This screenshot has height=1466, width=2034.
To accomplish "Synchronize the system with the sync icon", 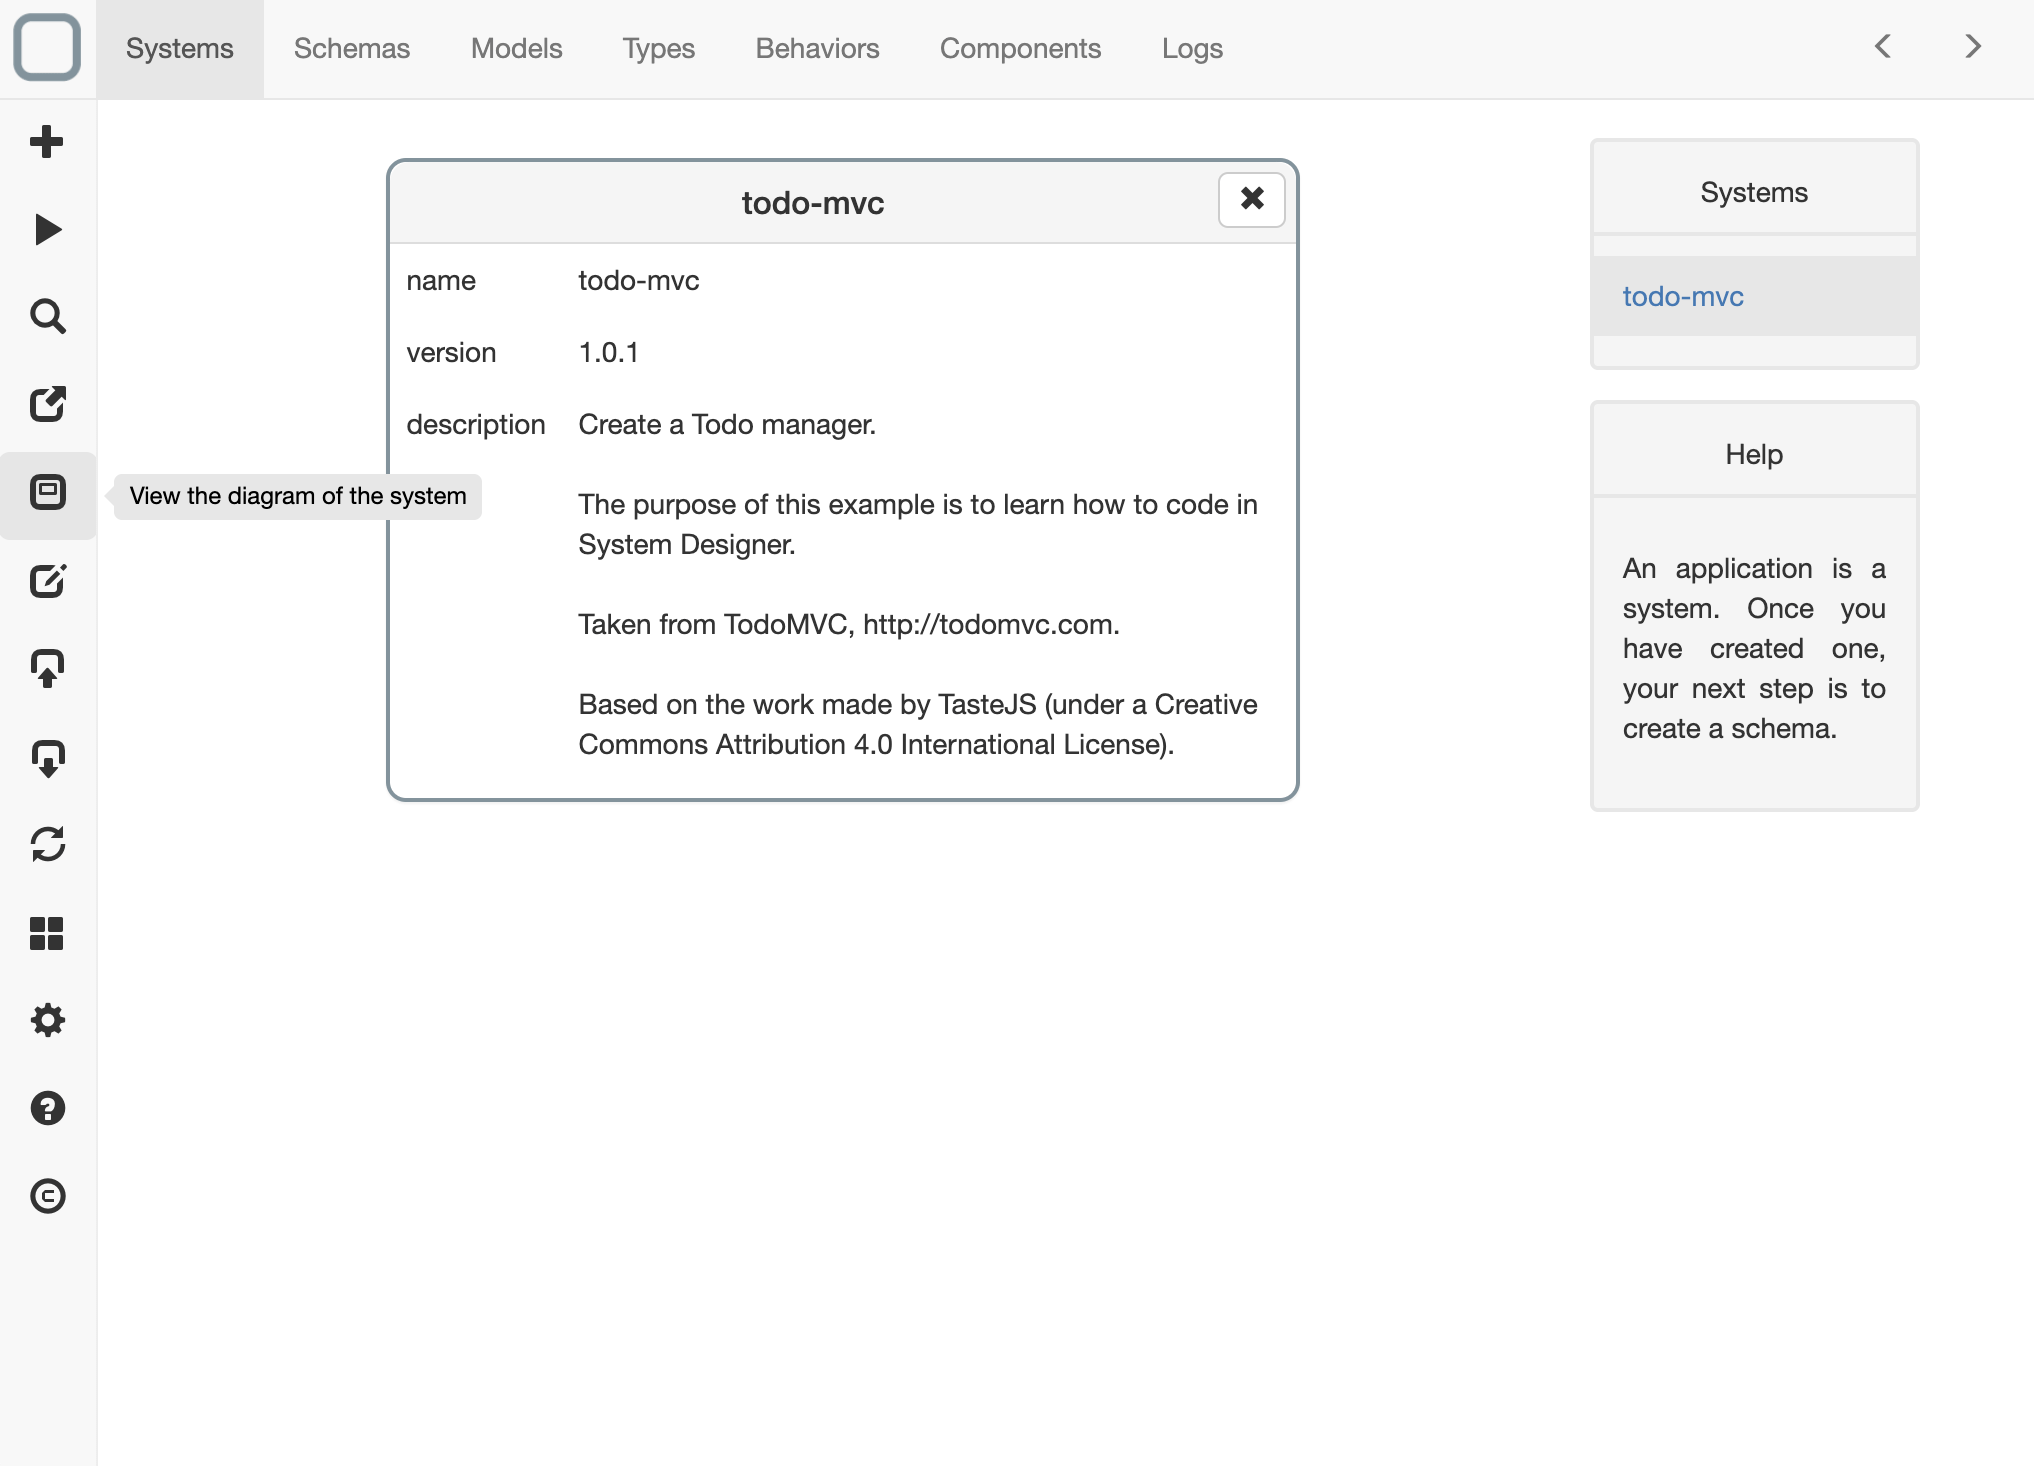I will [x=47, y=846].
